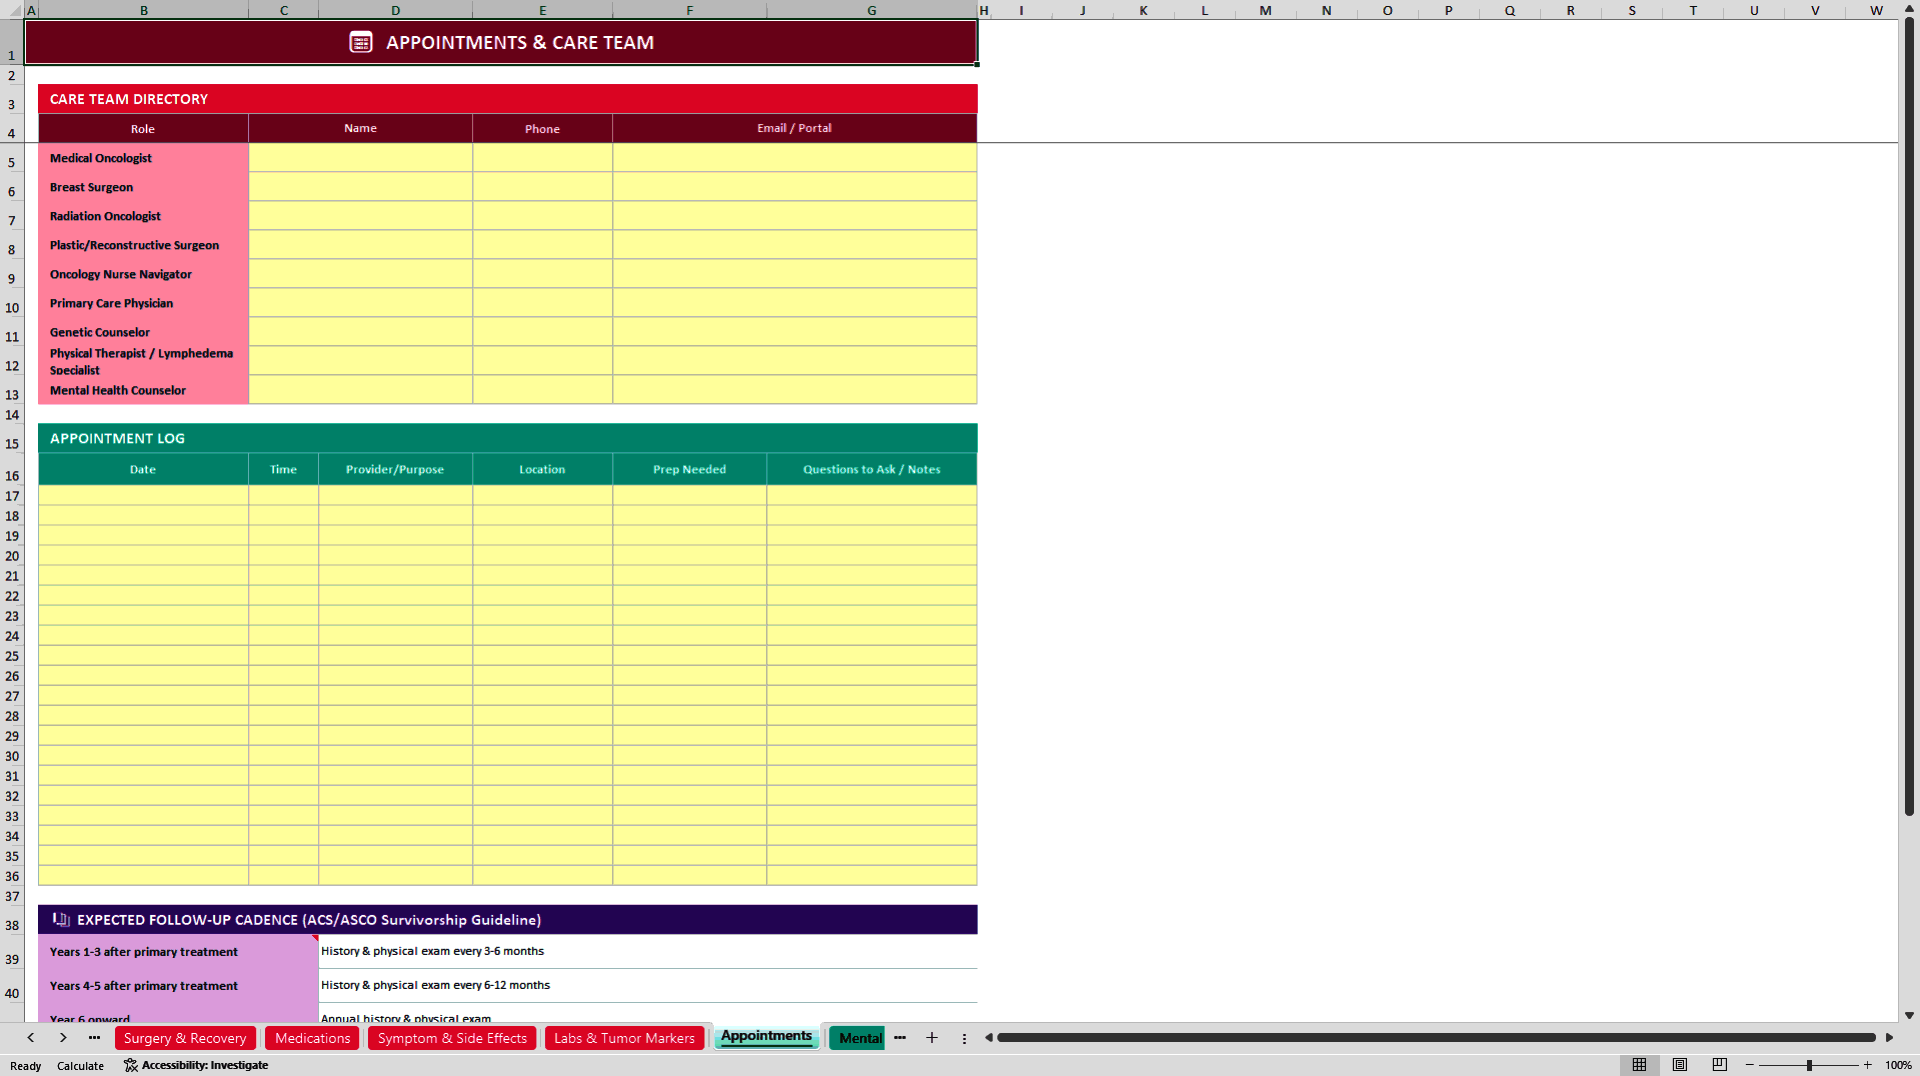The image size is (1920, 1076).
Task: Go to the next sheet tab arrow
Action: pos(63,1038)
